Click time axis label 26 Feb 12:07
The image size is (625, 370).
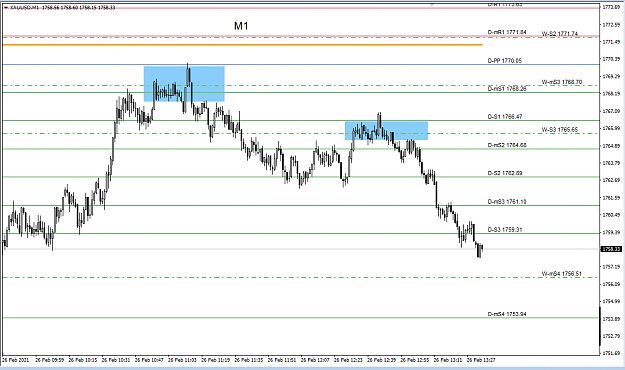(x=315, y=360)
